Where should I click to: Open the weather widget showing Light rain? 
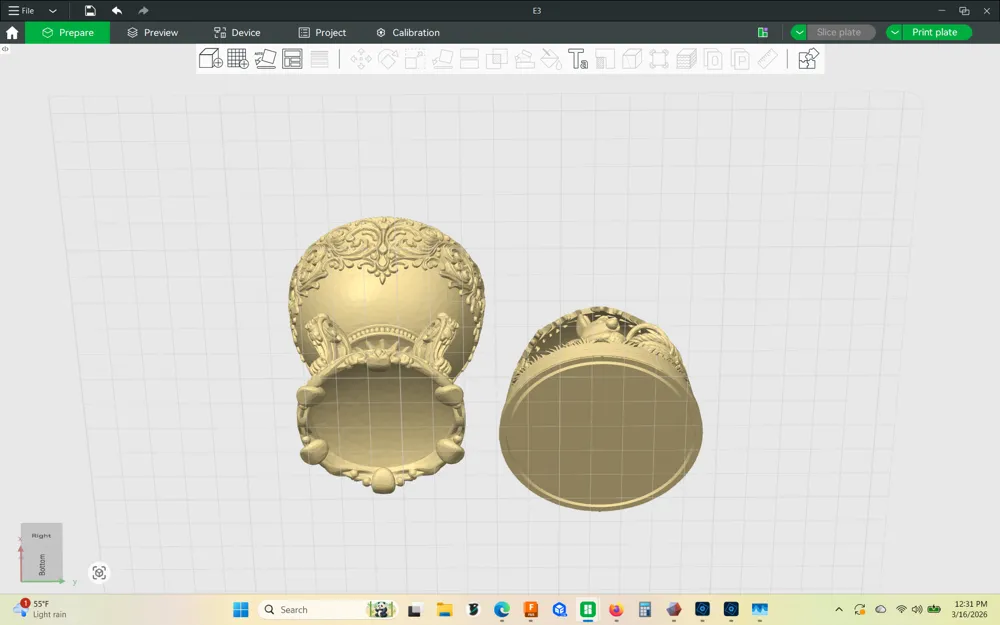[x=40, y=609]
